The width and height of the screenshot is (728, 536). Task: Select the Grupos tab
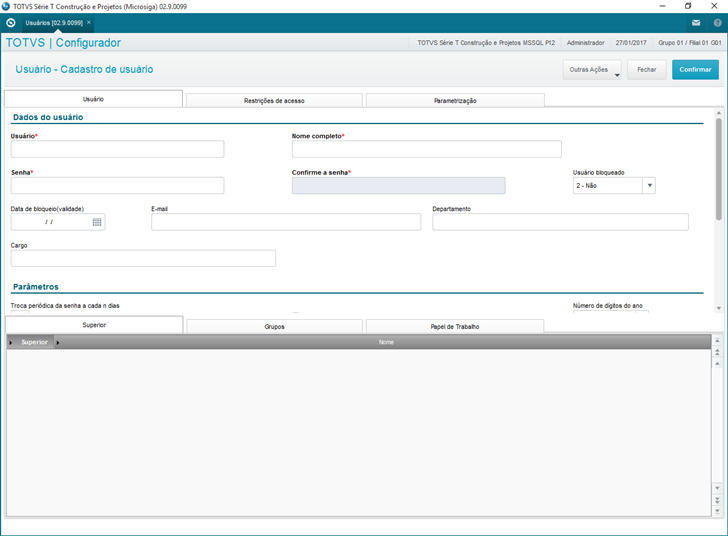(x=274, y=327)
